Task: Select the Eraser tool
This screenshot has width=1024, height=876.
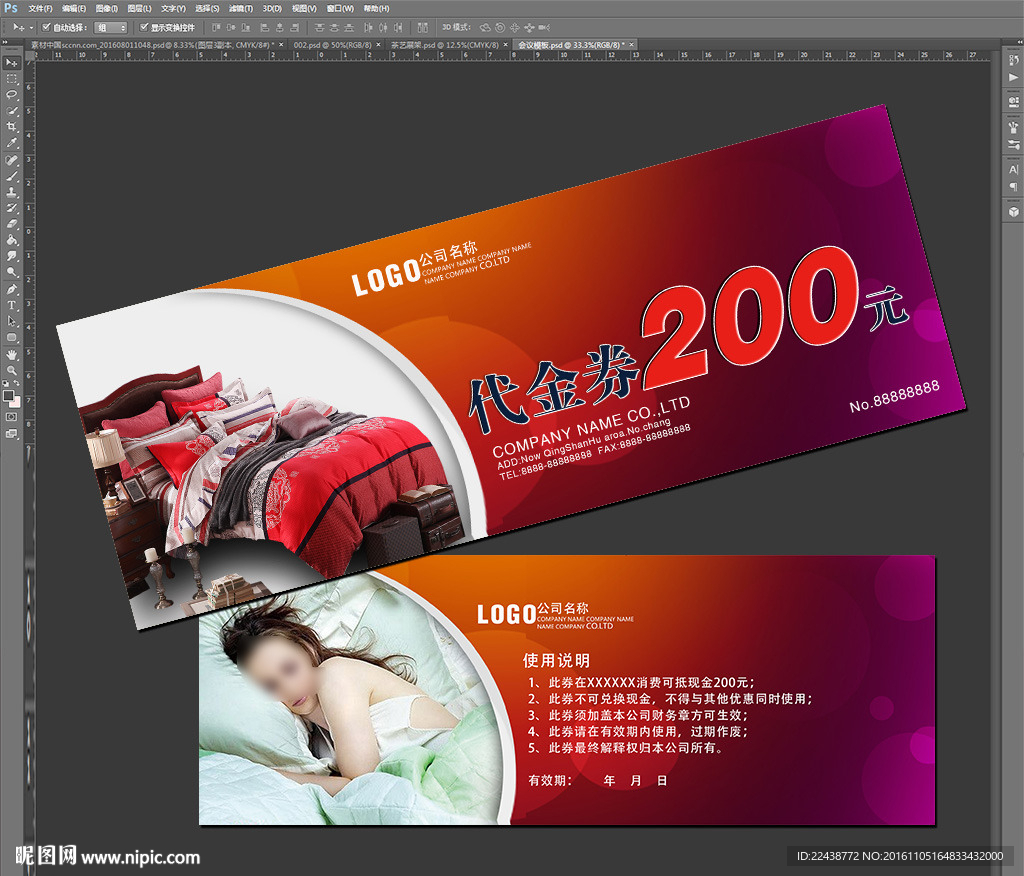Action: [x=11, y=224]
